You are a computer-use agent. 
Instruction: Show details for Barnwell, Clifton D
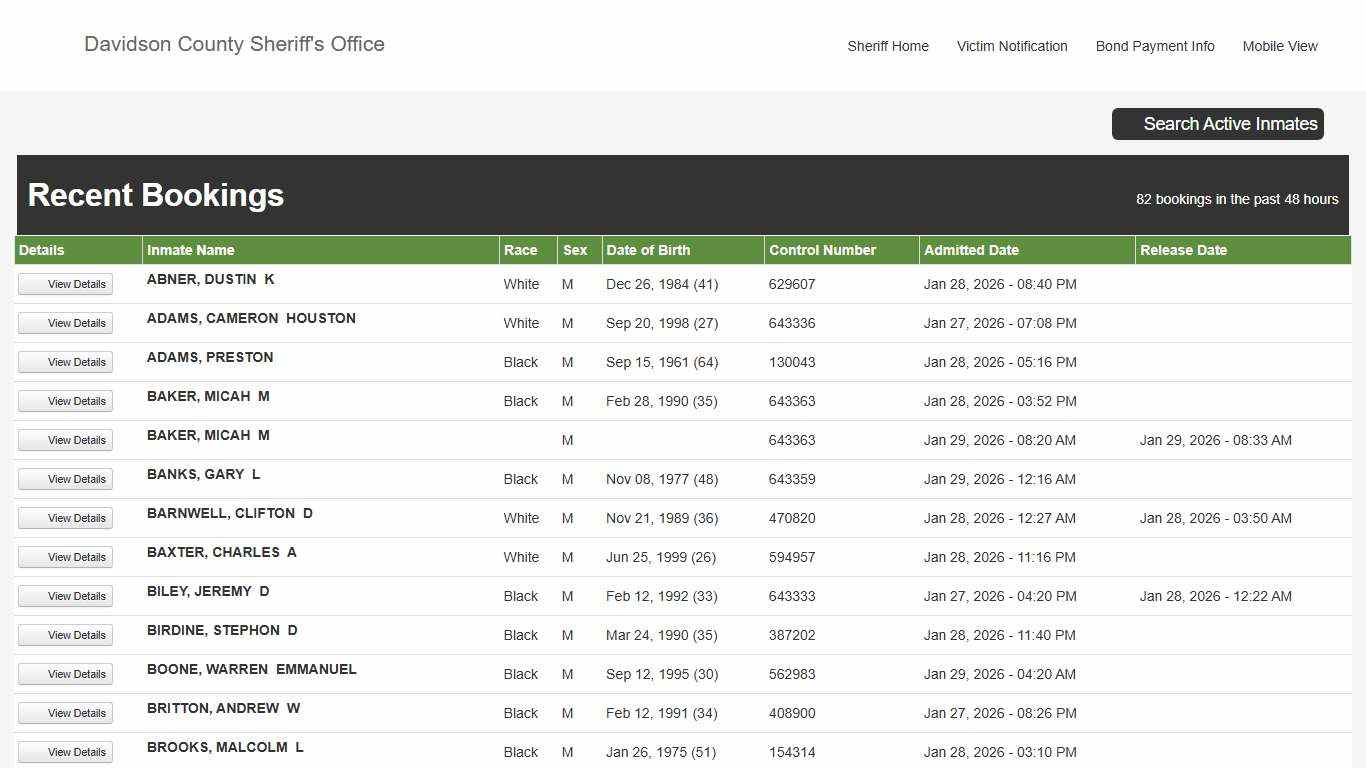(65, 518)
